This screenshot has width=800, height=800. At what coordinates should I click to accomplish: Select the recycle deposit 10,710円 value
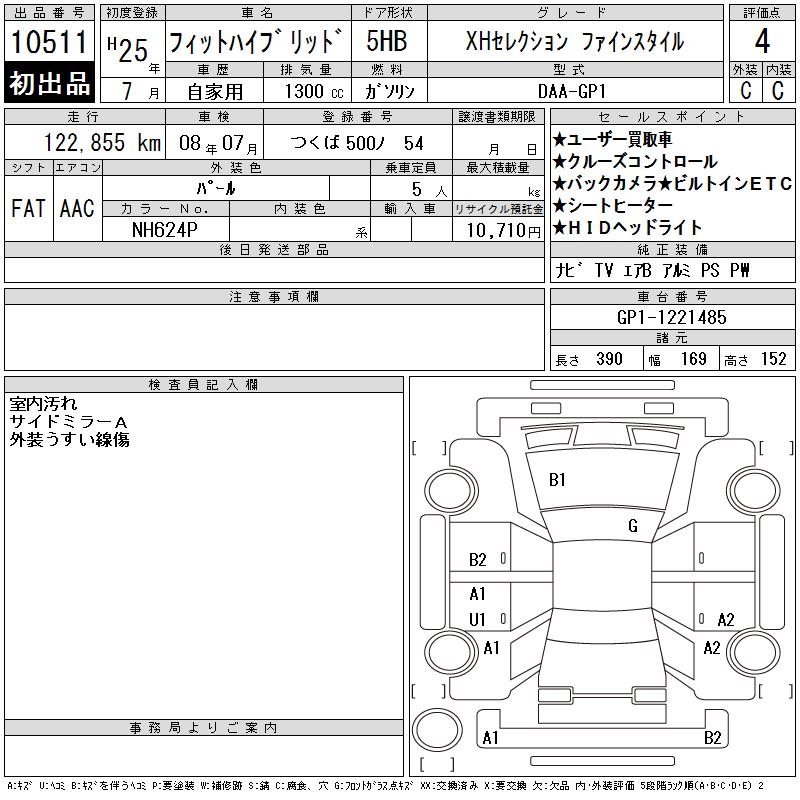(498, 231)
